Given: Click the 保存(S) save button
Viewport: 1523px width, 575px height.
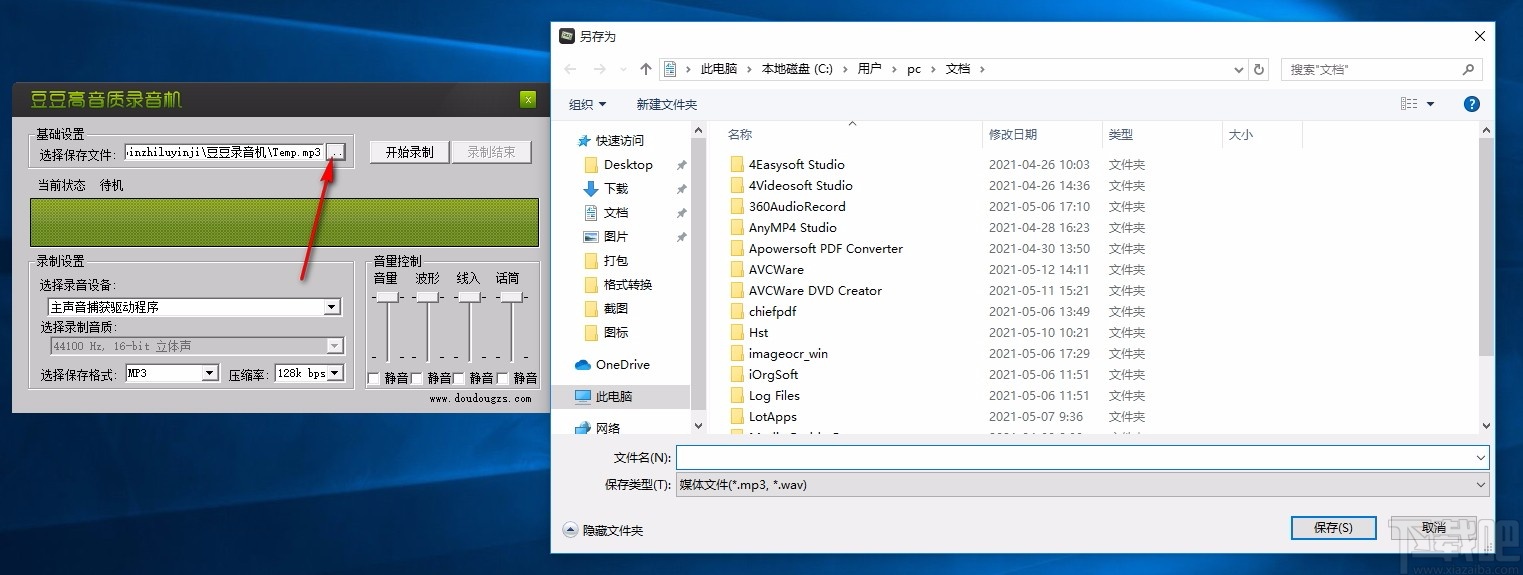Looking at the screenshot, I should pos(1334,527).
